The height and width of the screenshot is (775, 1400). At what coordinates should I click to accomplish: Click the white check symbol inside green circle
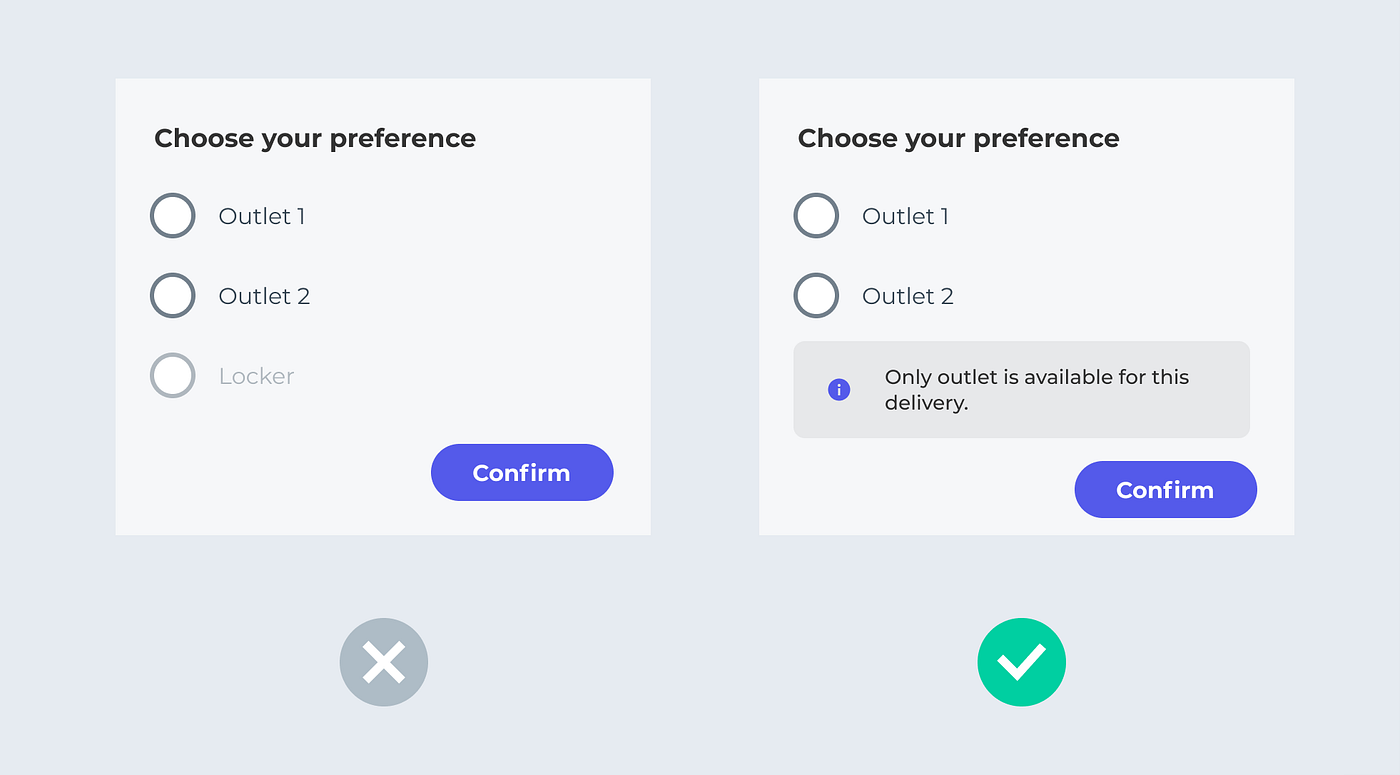[1021, 662]
